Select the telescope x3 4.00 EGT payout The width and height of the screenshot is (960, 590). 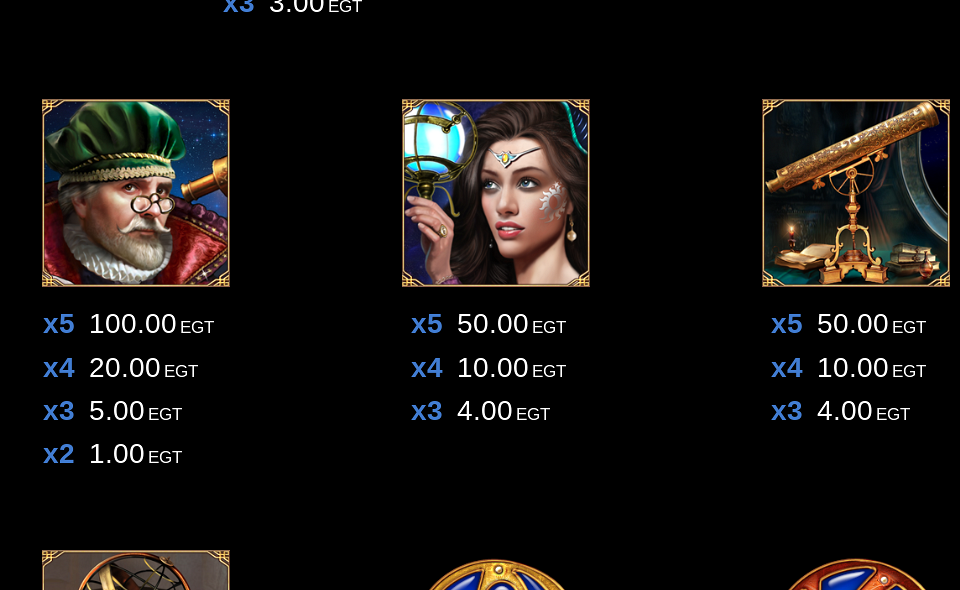pos(841,411)
